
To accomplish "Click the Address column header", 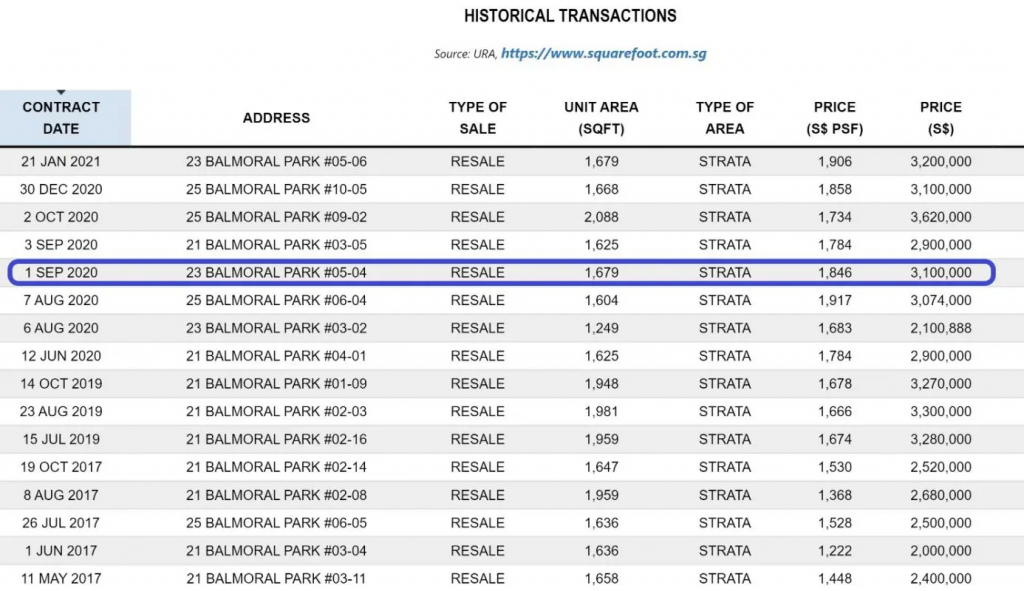I will pyautogui.click(x=276, y=118).
